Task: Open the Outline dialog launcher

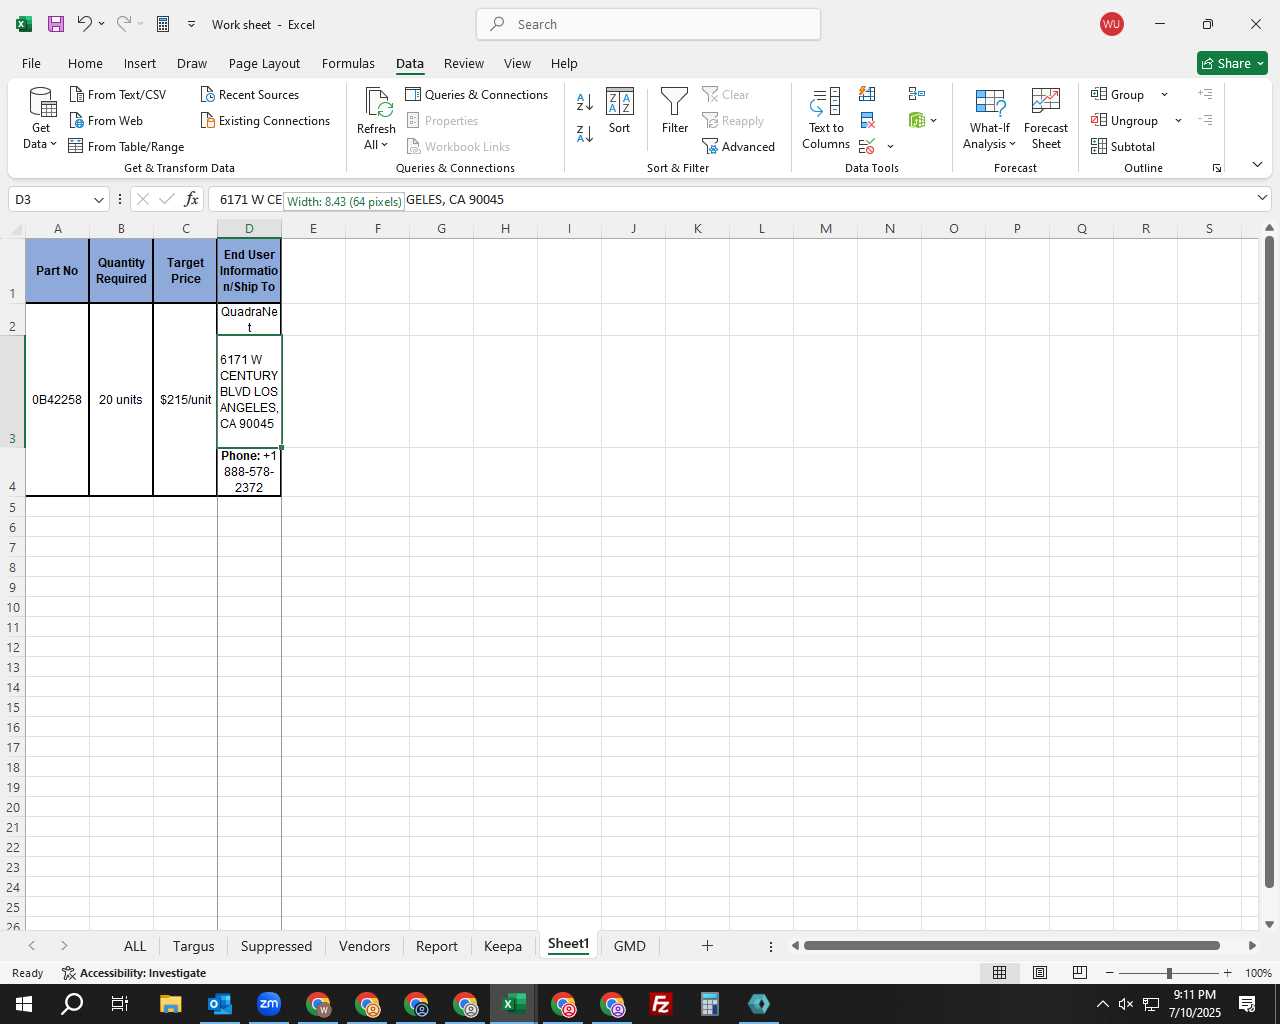Action: [1217, 168]
